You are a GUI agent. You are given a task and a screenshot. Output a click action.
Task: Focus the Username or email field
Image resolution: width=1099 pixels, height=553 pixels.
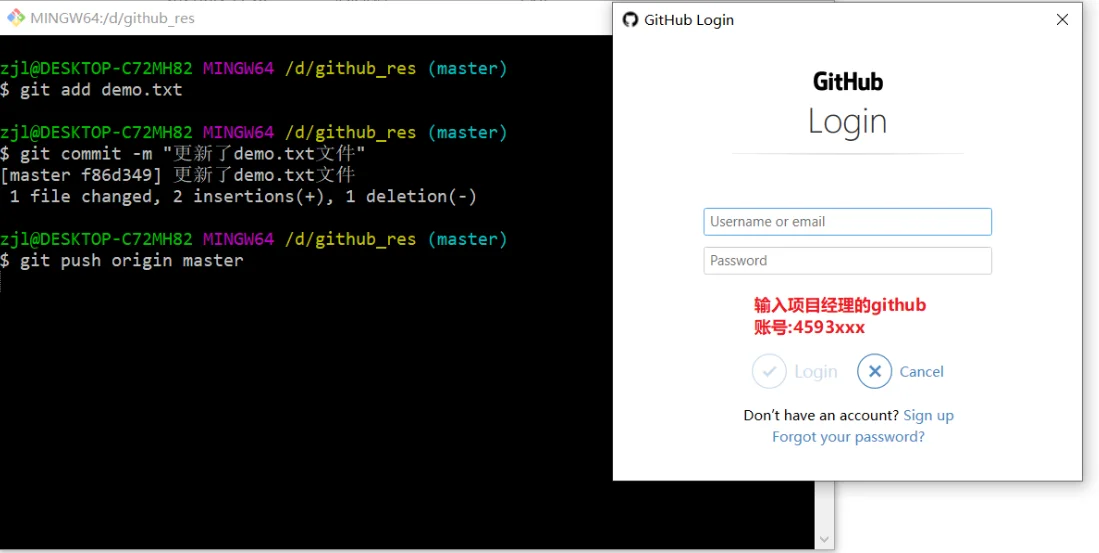(847, 222)
